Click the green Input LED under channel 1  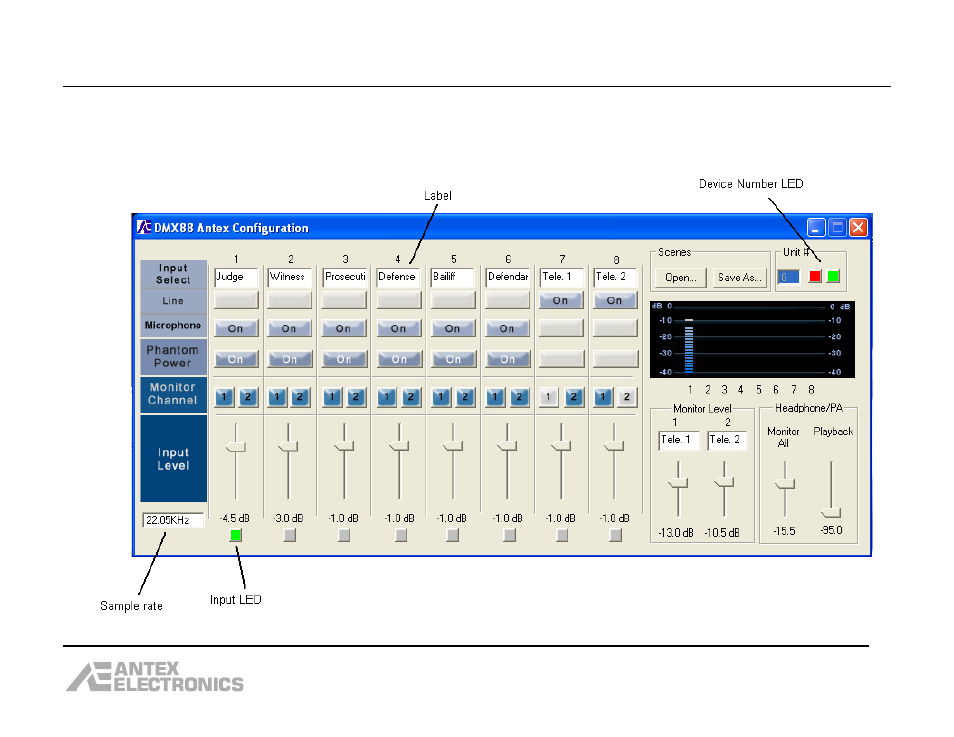click(235, 535)
